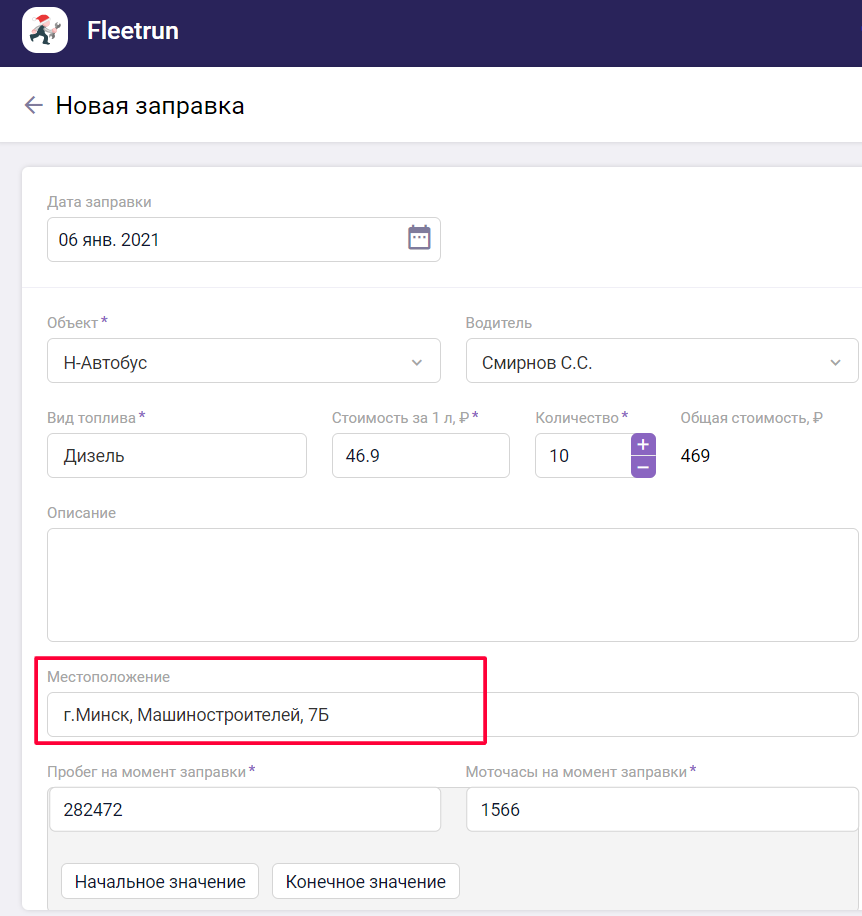Click the Начальное значение button
The height and width of the screenshot is (916, 862).
coord(160,882)
